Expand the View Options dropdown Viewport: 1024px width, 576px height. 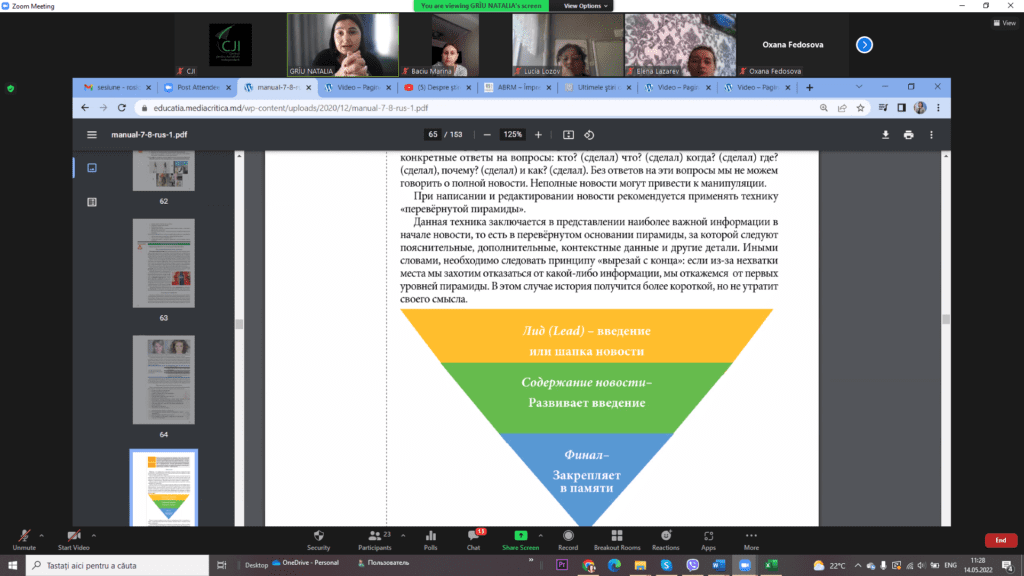coord(585,6)
